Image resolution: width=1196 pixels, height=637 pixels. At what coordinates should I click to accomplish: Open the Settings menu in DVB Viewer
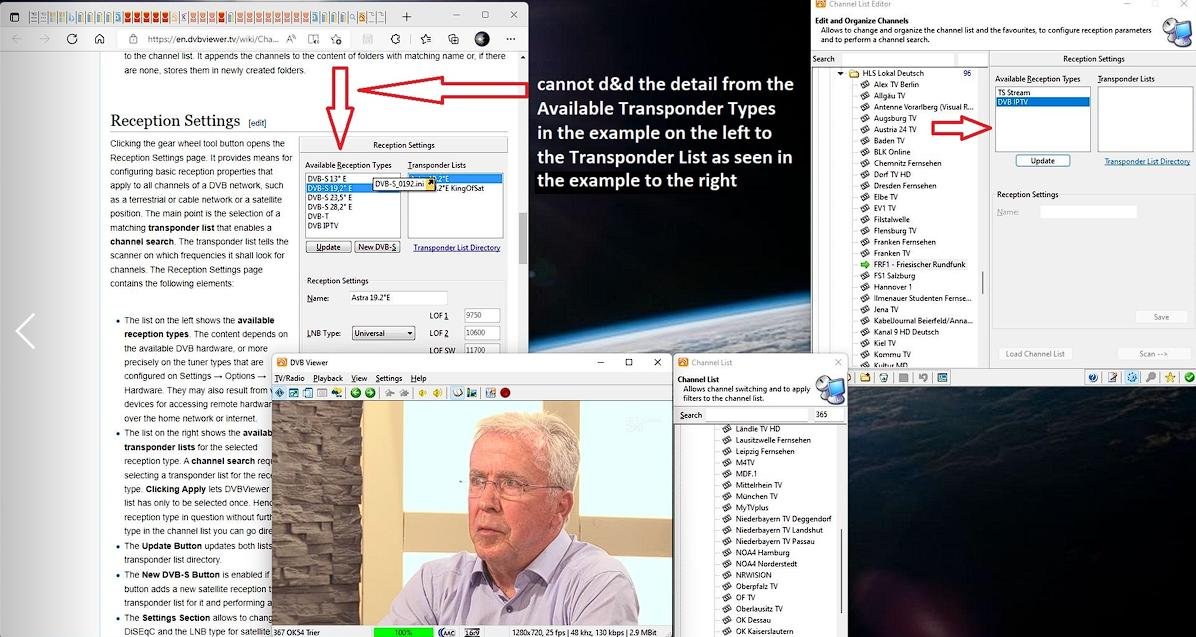click(388, 378)
